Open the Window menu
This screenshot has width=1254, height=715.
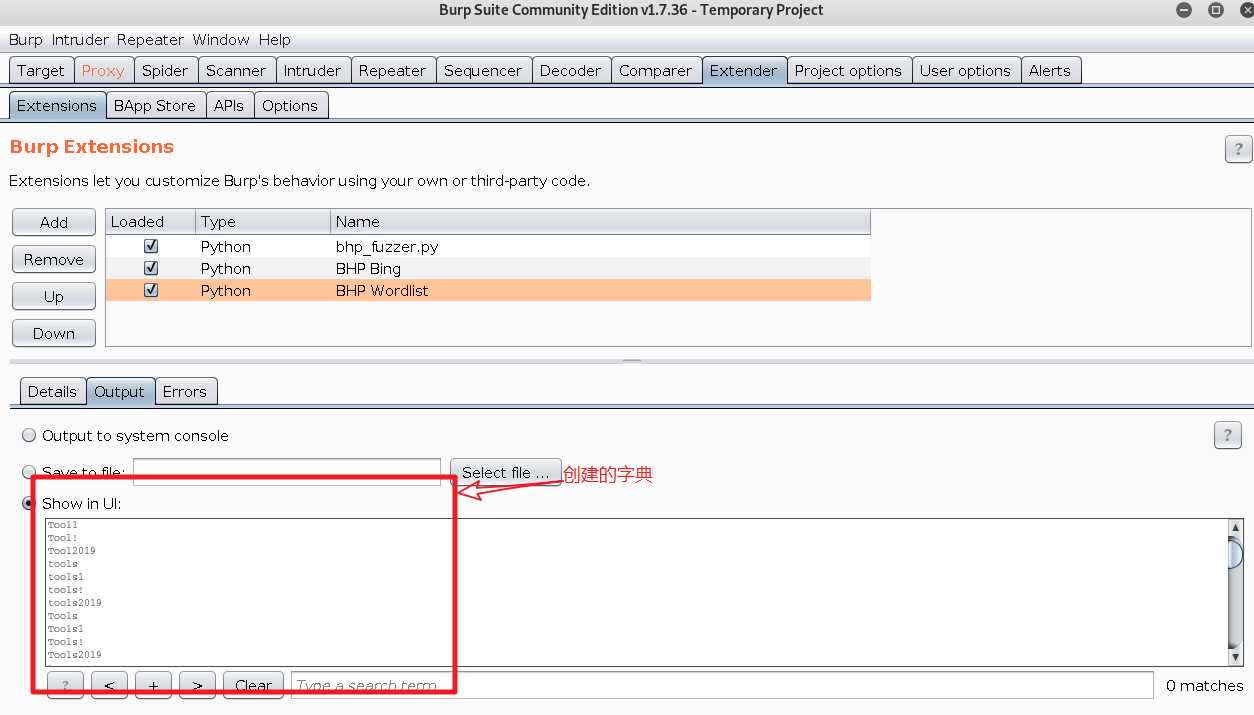tap(221, 40)
